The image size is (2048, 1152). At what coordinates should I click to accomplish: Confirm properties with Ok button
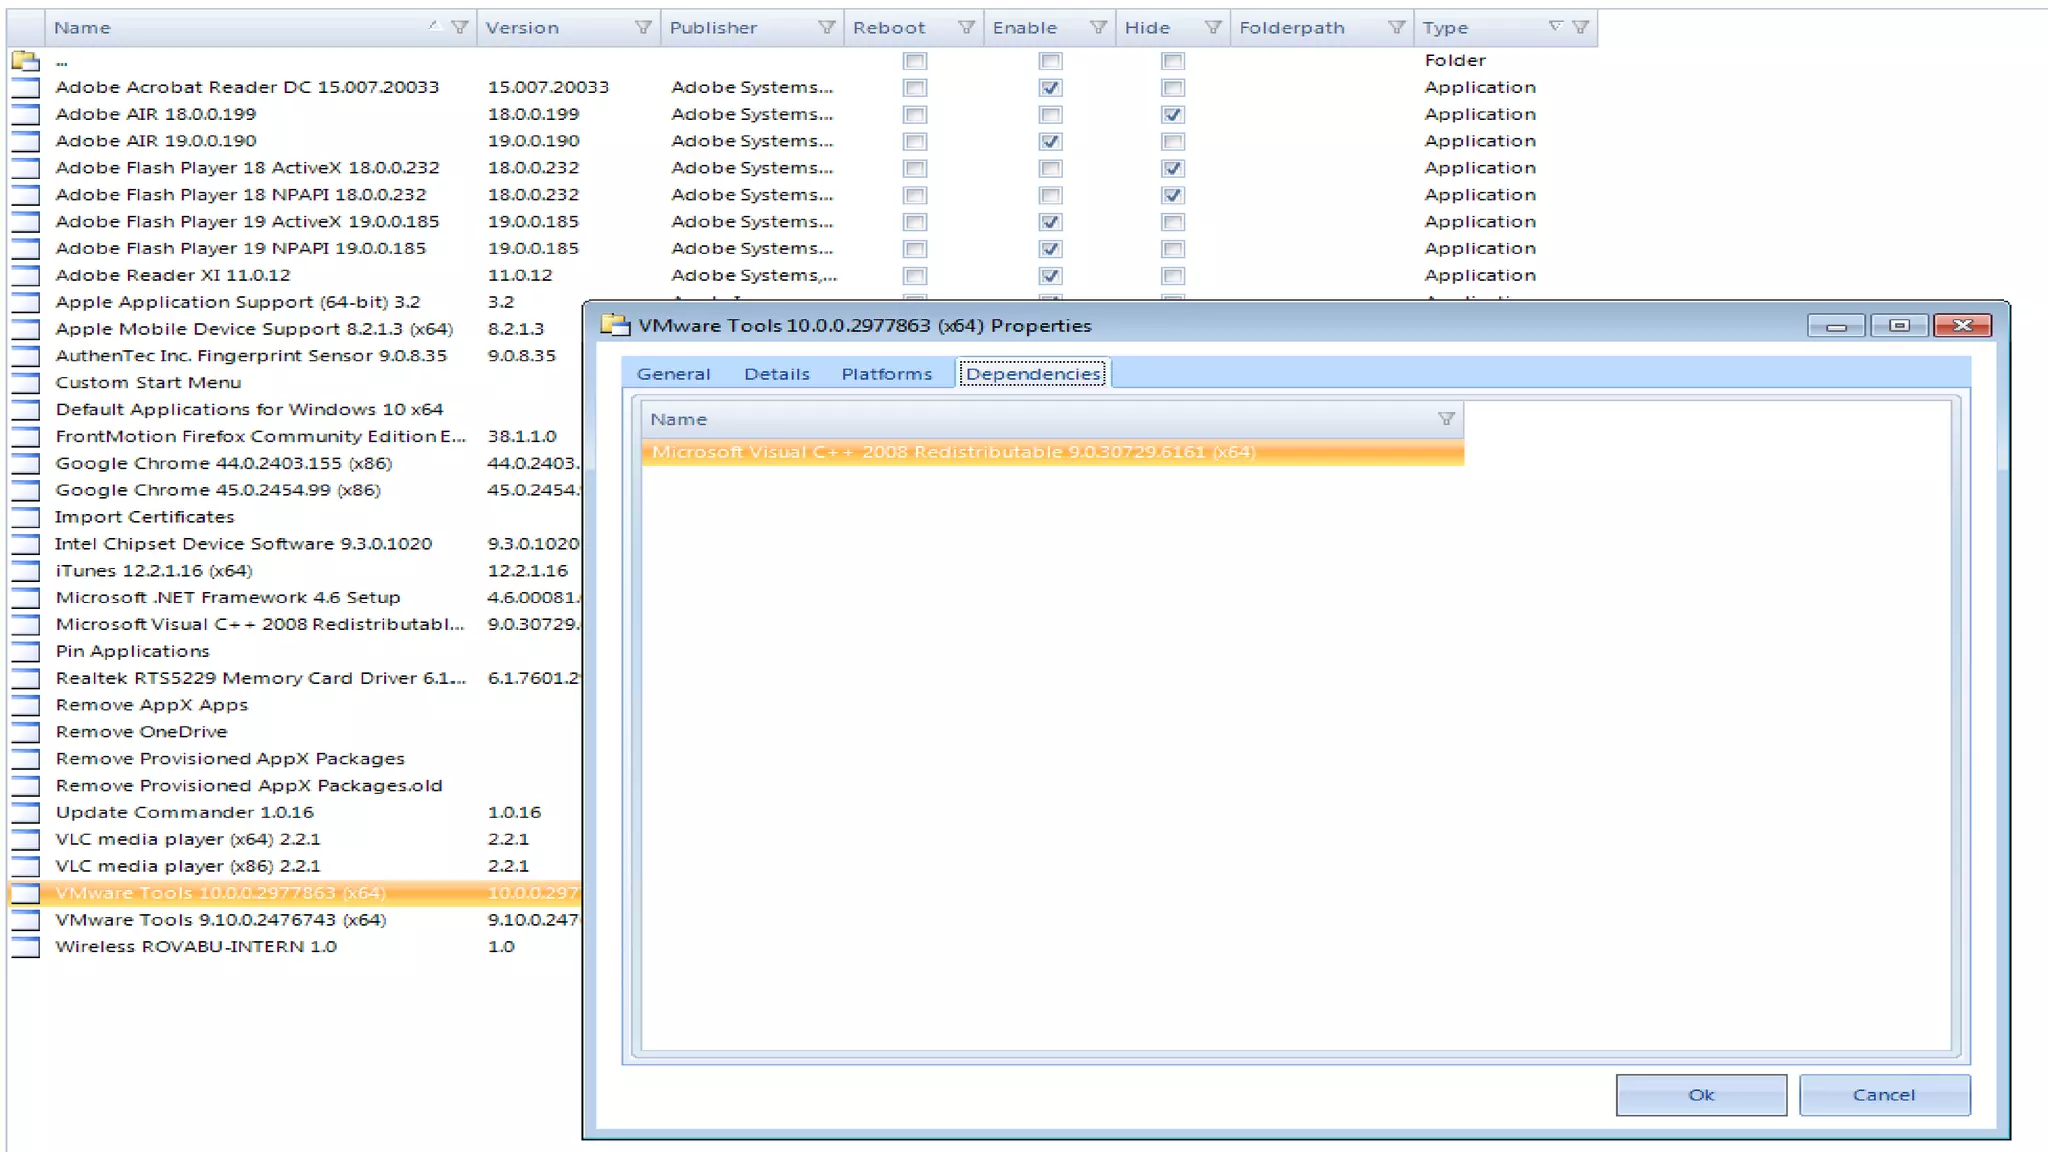tap(1701, 1095)
